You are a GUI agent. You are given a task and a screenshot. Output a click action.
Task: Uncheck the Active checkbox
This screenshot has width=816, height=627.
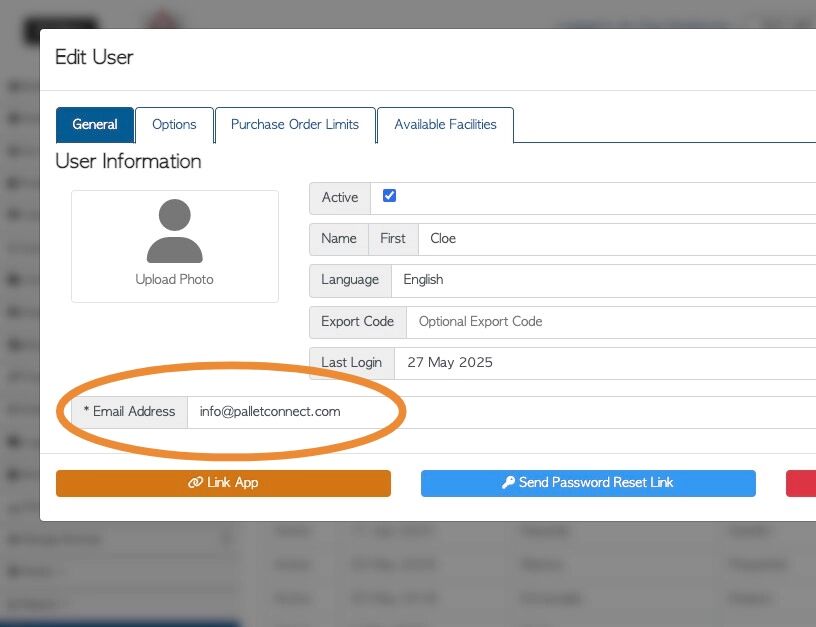[389, 196]
